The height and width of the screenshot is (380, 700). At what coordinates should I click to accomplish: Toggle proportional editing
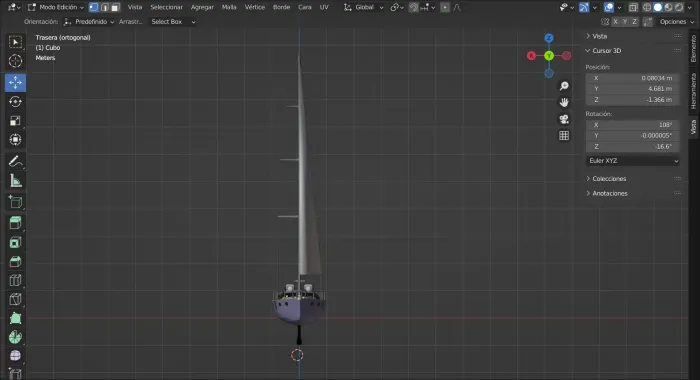click(445, 7)
